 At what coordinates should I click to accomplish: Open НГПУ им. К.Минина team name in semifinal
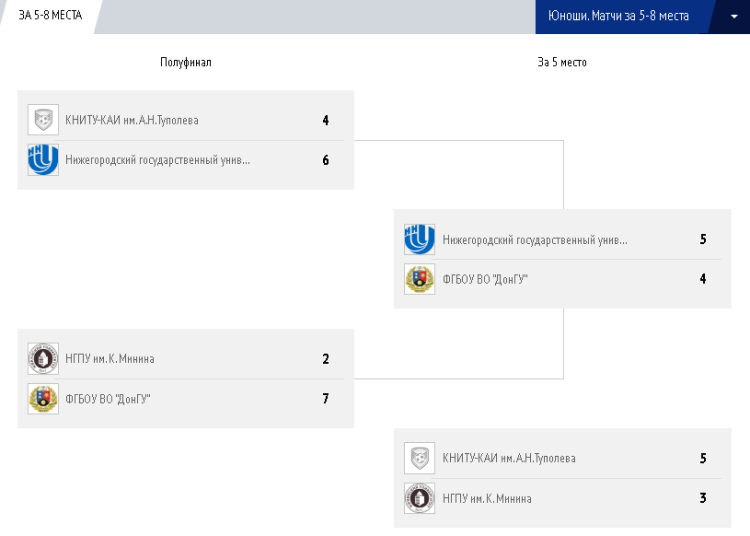(110, 359)
